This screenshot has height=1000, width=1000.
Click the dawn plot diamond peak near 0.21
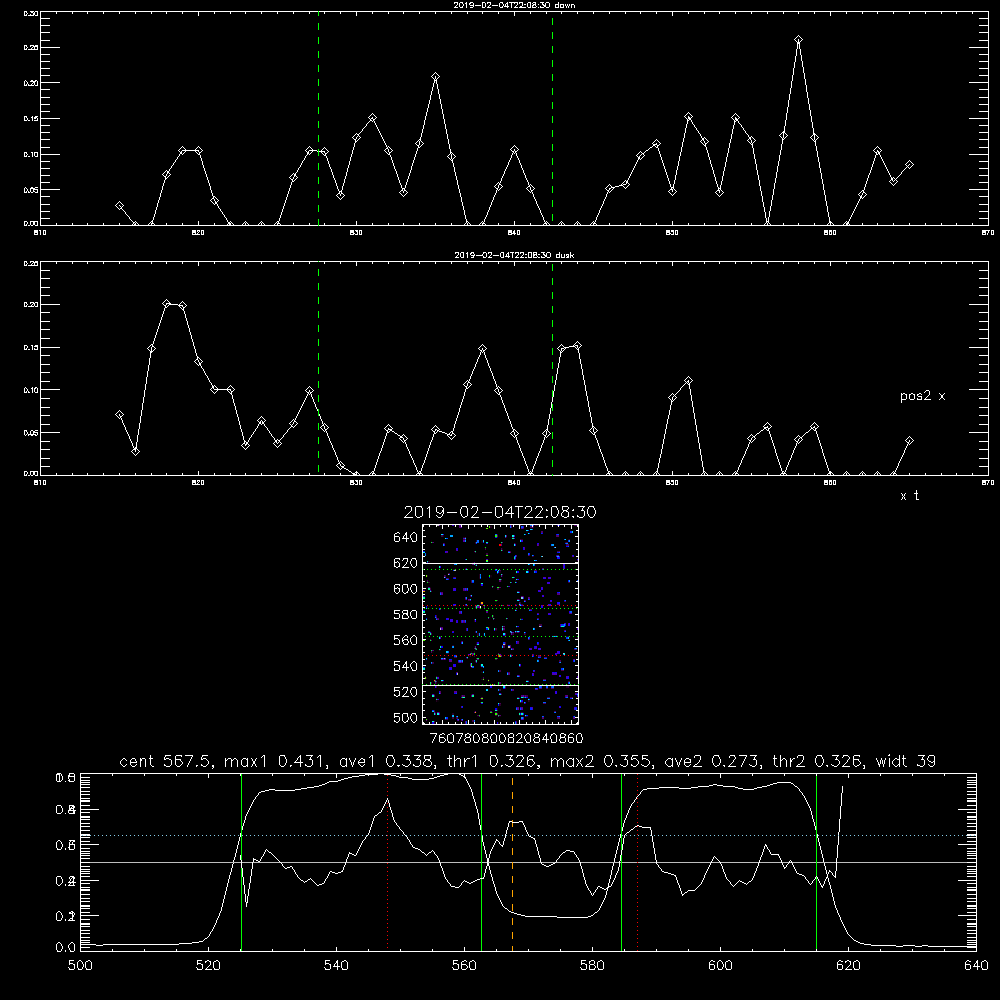tap(436, 77)
